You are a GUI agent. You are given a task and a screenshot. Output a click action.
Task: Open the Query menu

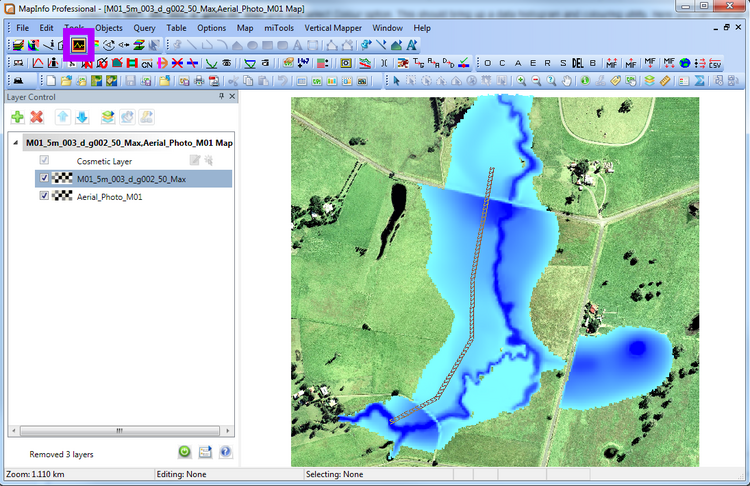[144, 28]
